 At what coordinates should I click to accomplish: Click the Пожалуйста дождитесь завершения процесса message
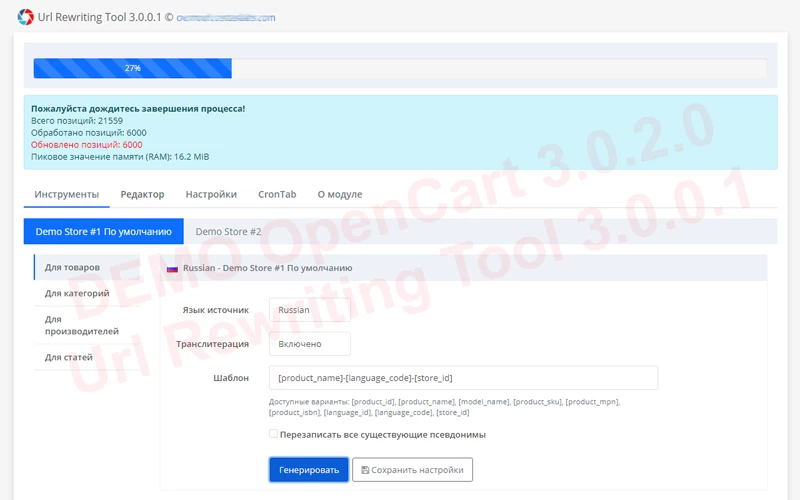(x=138, y=109)
